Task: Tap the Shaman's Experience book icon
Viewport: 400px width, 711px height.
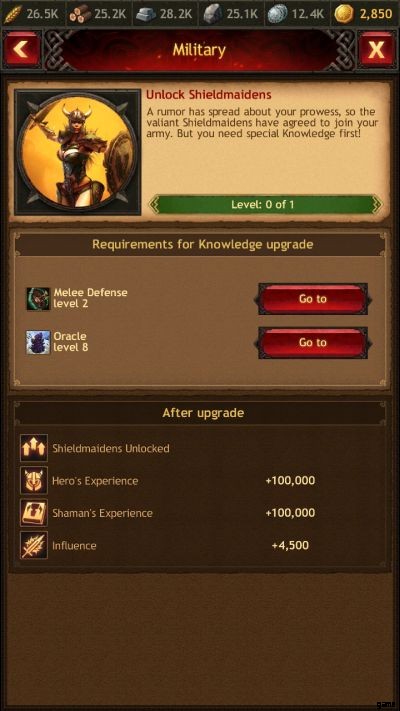Action: pyautogui.click(x=34, y=513)
